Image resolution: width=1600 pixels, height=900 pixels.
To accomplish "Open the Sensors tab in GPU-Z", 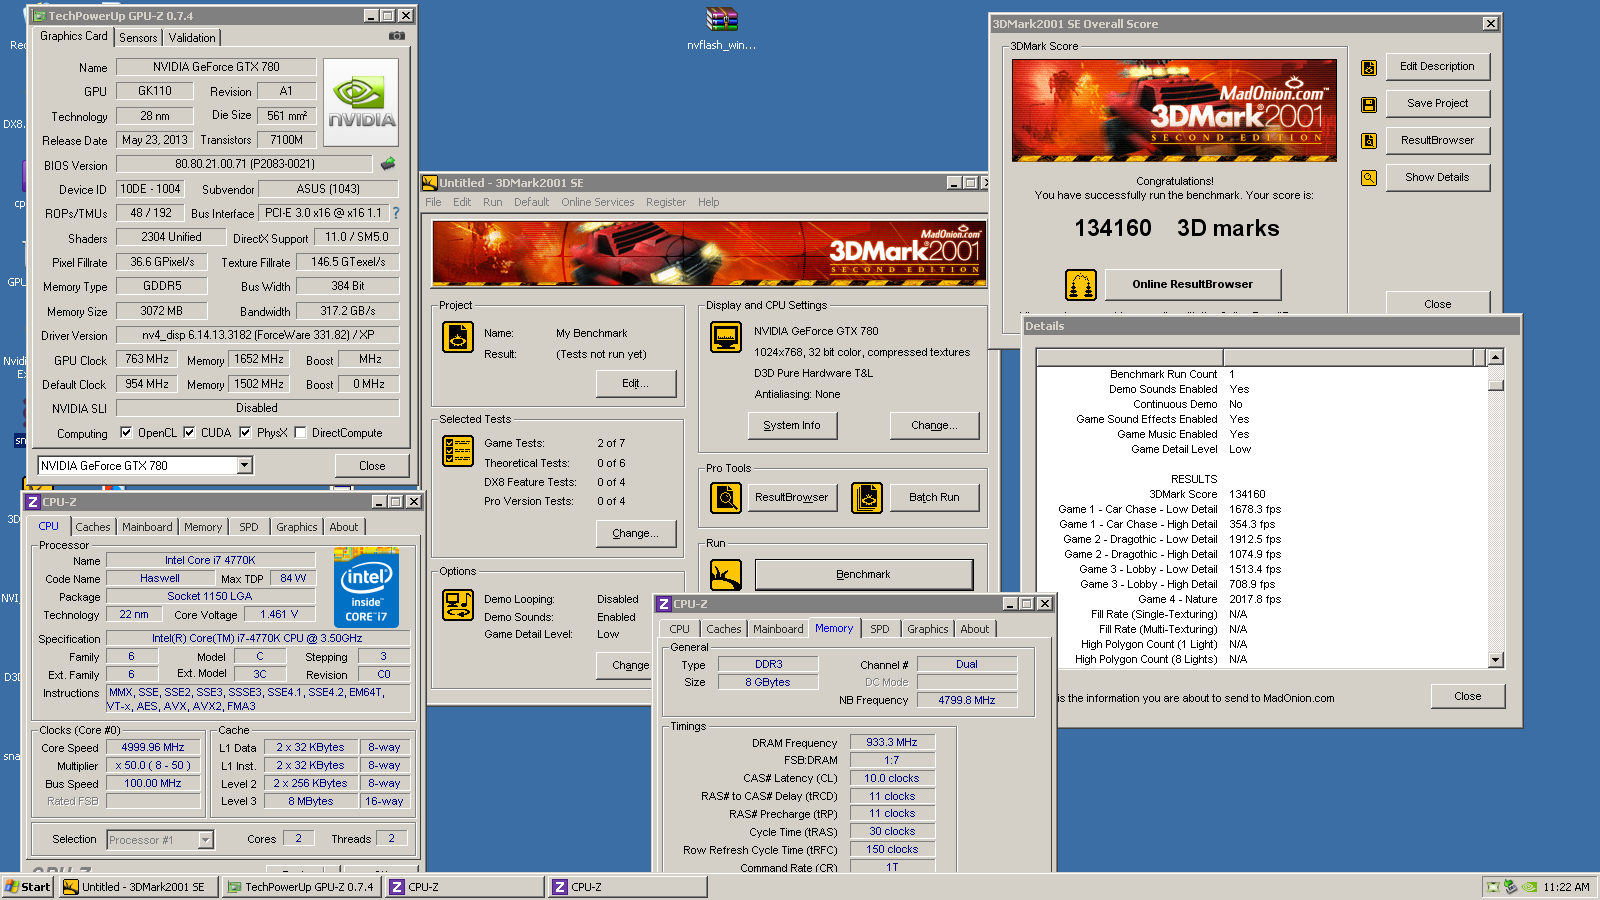I will (138, 38).
